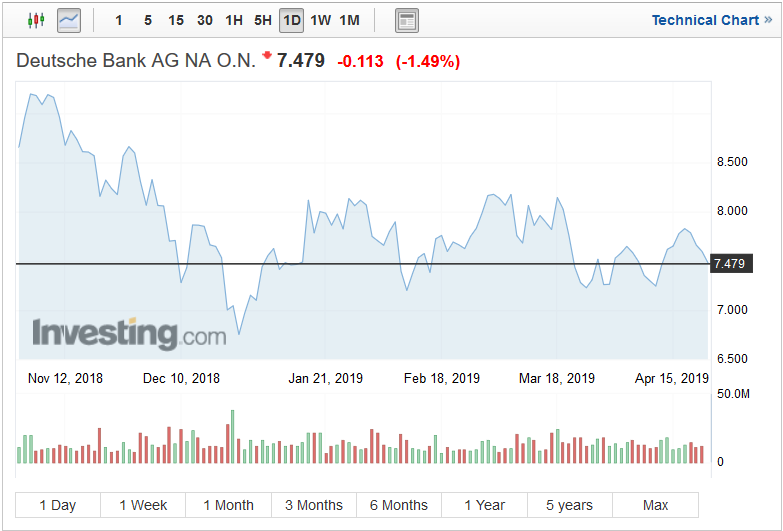The width and height of the screenshot is (783, 531).
Task: Choose the 15 minute interval
Action: point(176,20)
